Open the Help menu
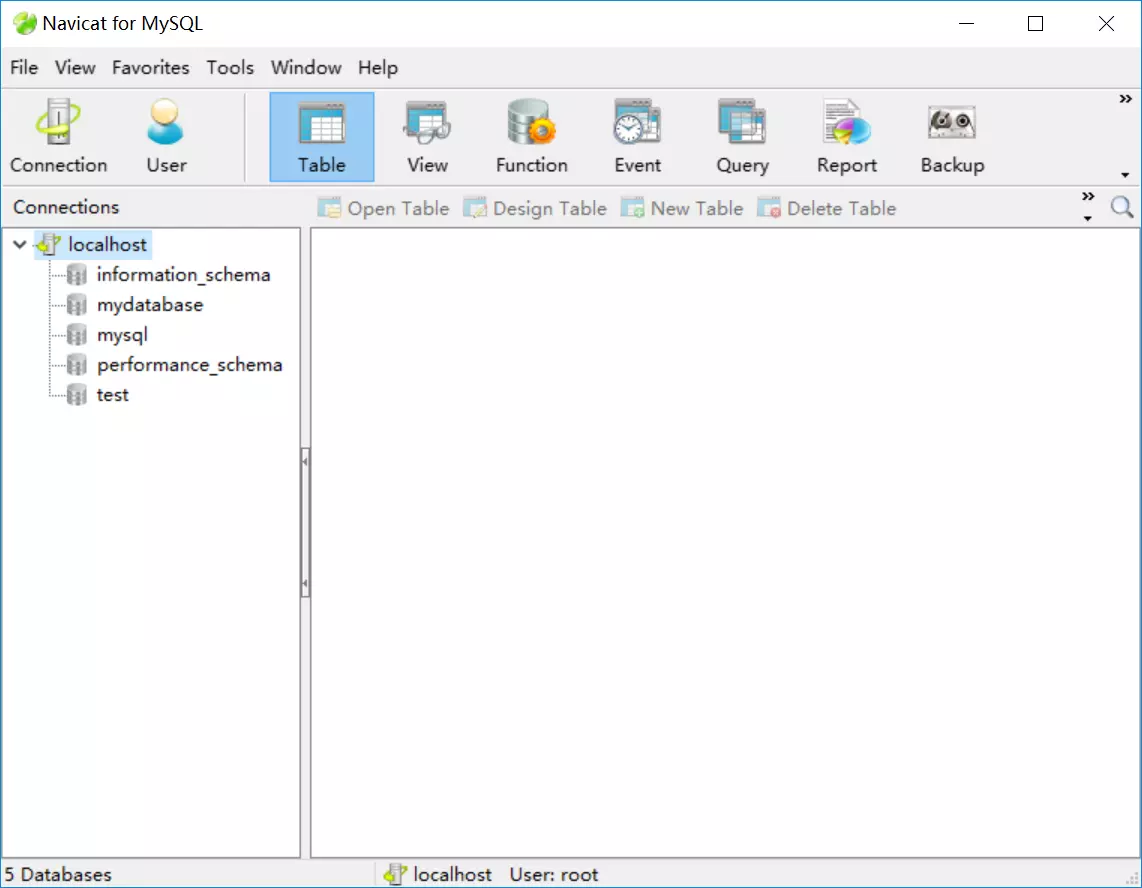The image size is (1142, 888). click(378, 68)
